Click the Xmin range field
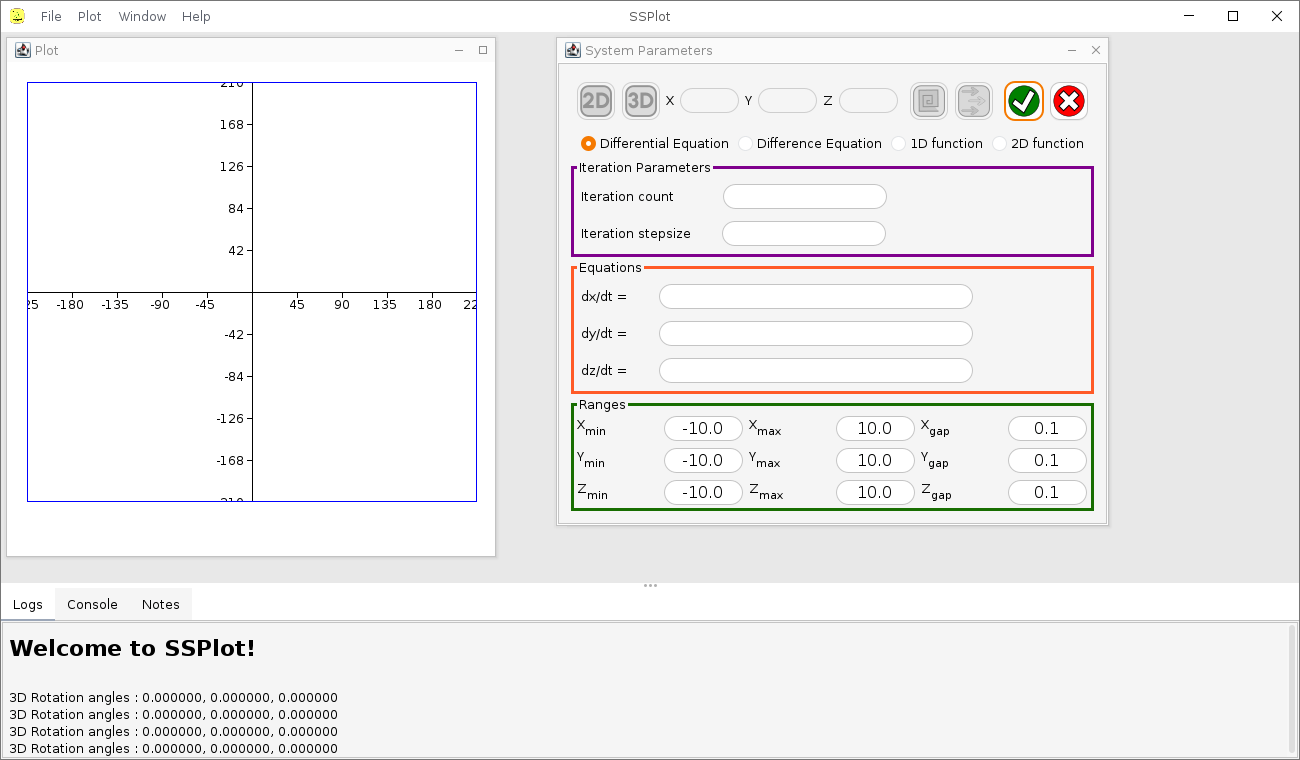 [x=703, y=428]
